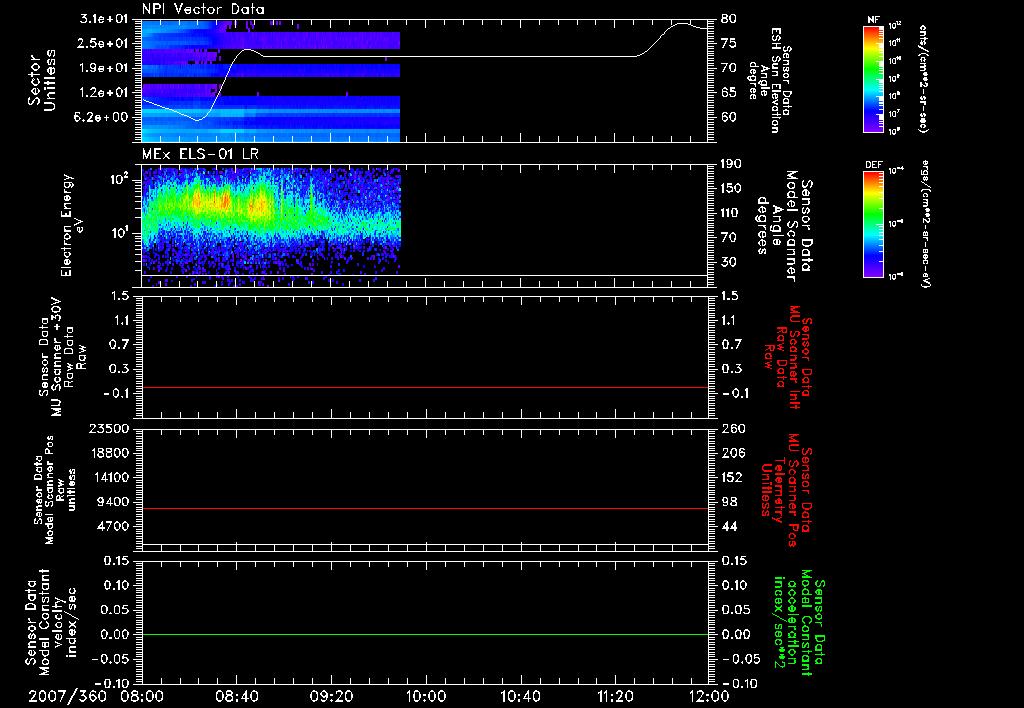Click the '152' telemetry tick label
Screen dimensions: 1024x708
[x=731, y=477]
